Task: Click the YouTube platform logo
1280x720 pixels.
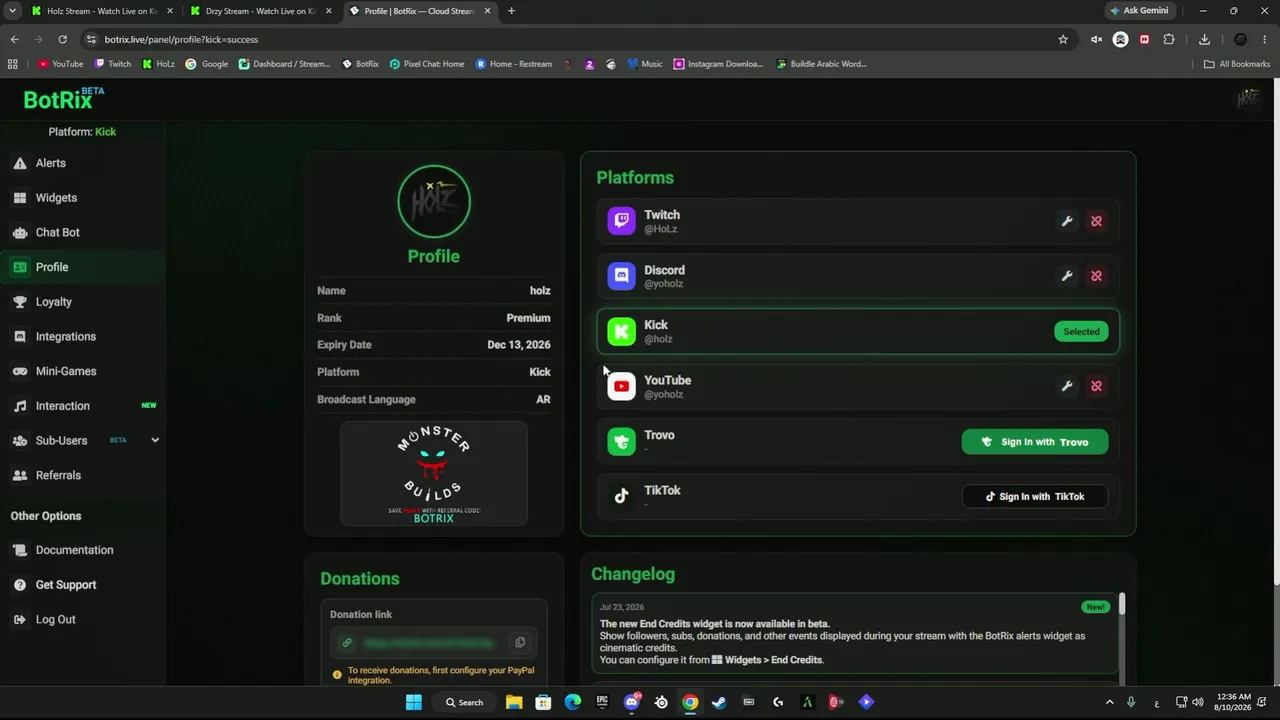Action: click(x=621, y=386)
